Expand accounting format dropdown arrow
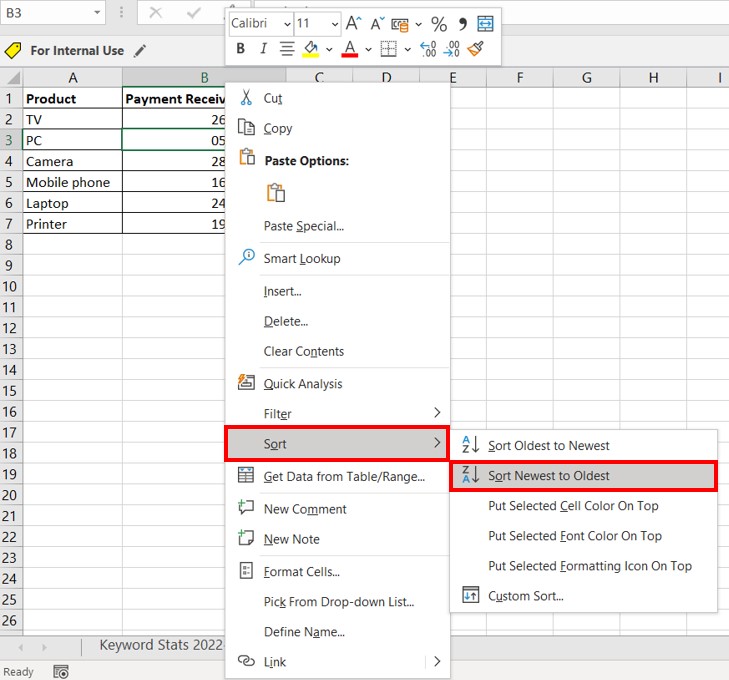 pyautogui.click(x=418, y=24)
